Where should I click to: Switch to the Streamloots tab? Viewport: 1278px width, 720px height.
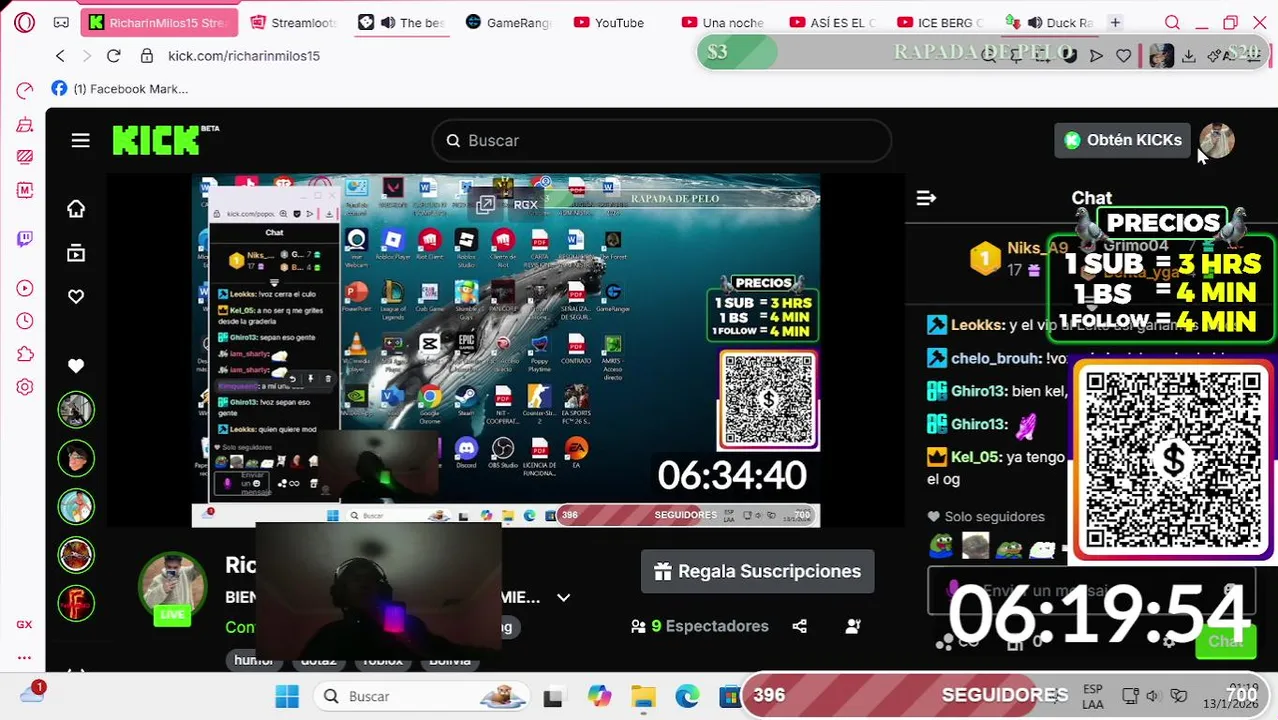[x=294, y=22]
